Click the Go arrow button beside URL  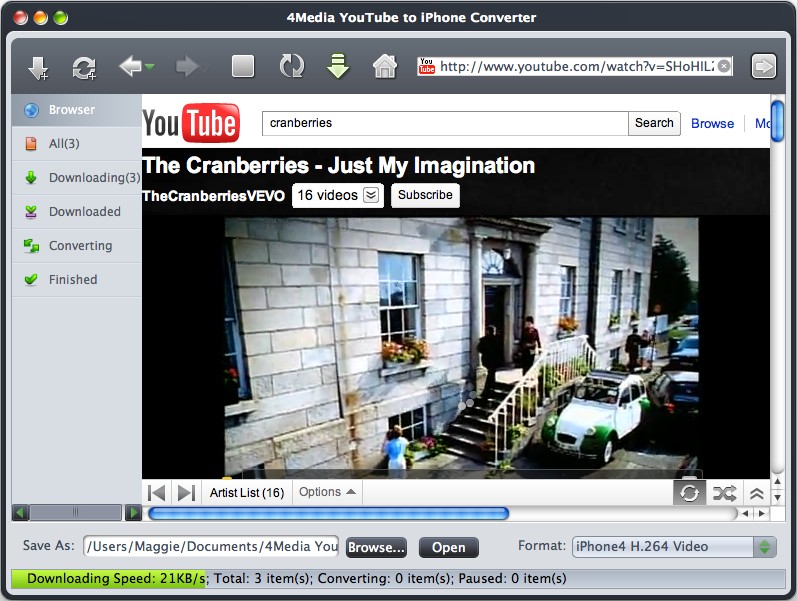pos(763,67)
